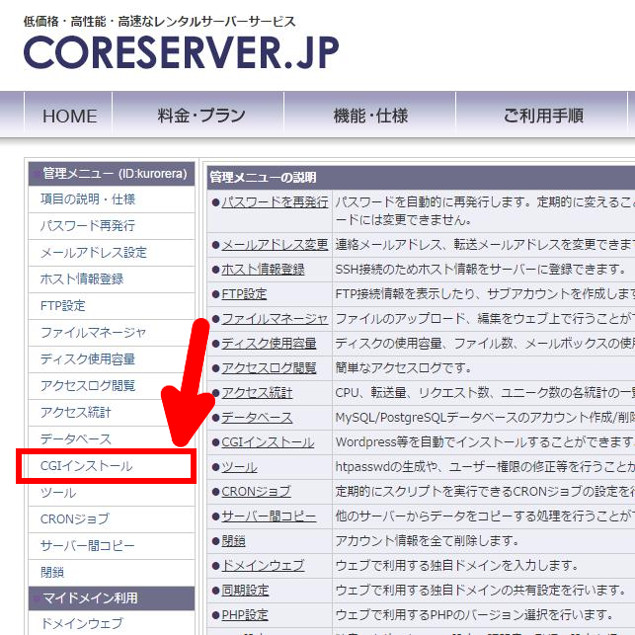
Task: Click description starting with ウェブで利用するPHP
Action: coord(474,615)
